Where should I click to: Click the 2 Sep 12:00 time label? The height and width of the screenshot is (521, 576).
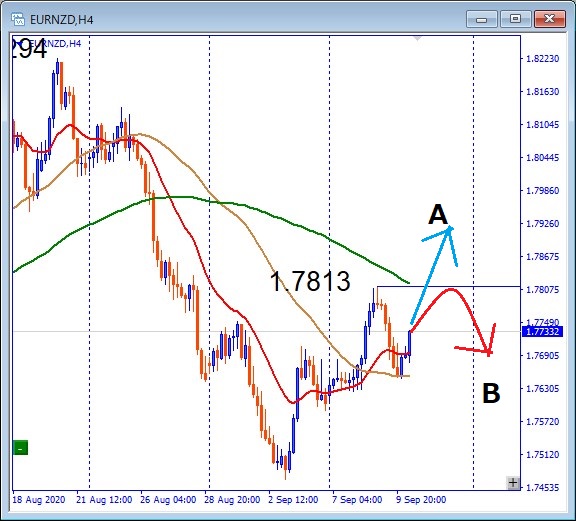click(293, 500)
